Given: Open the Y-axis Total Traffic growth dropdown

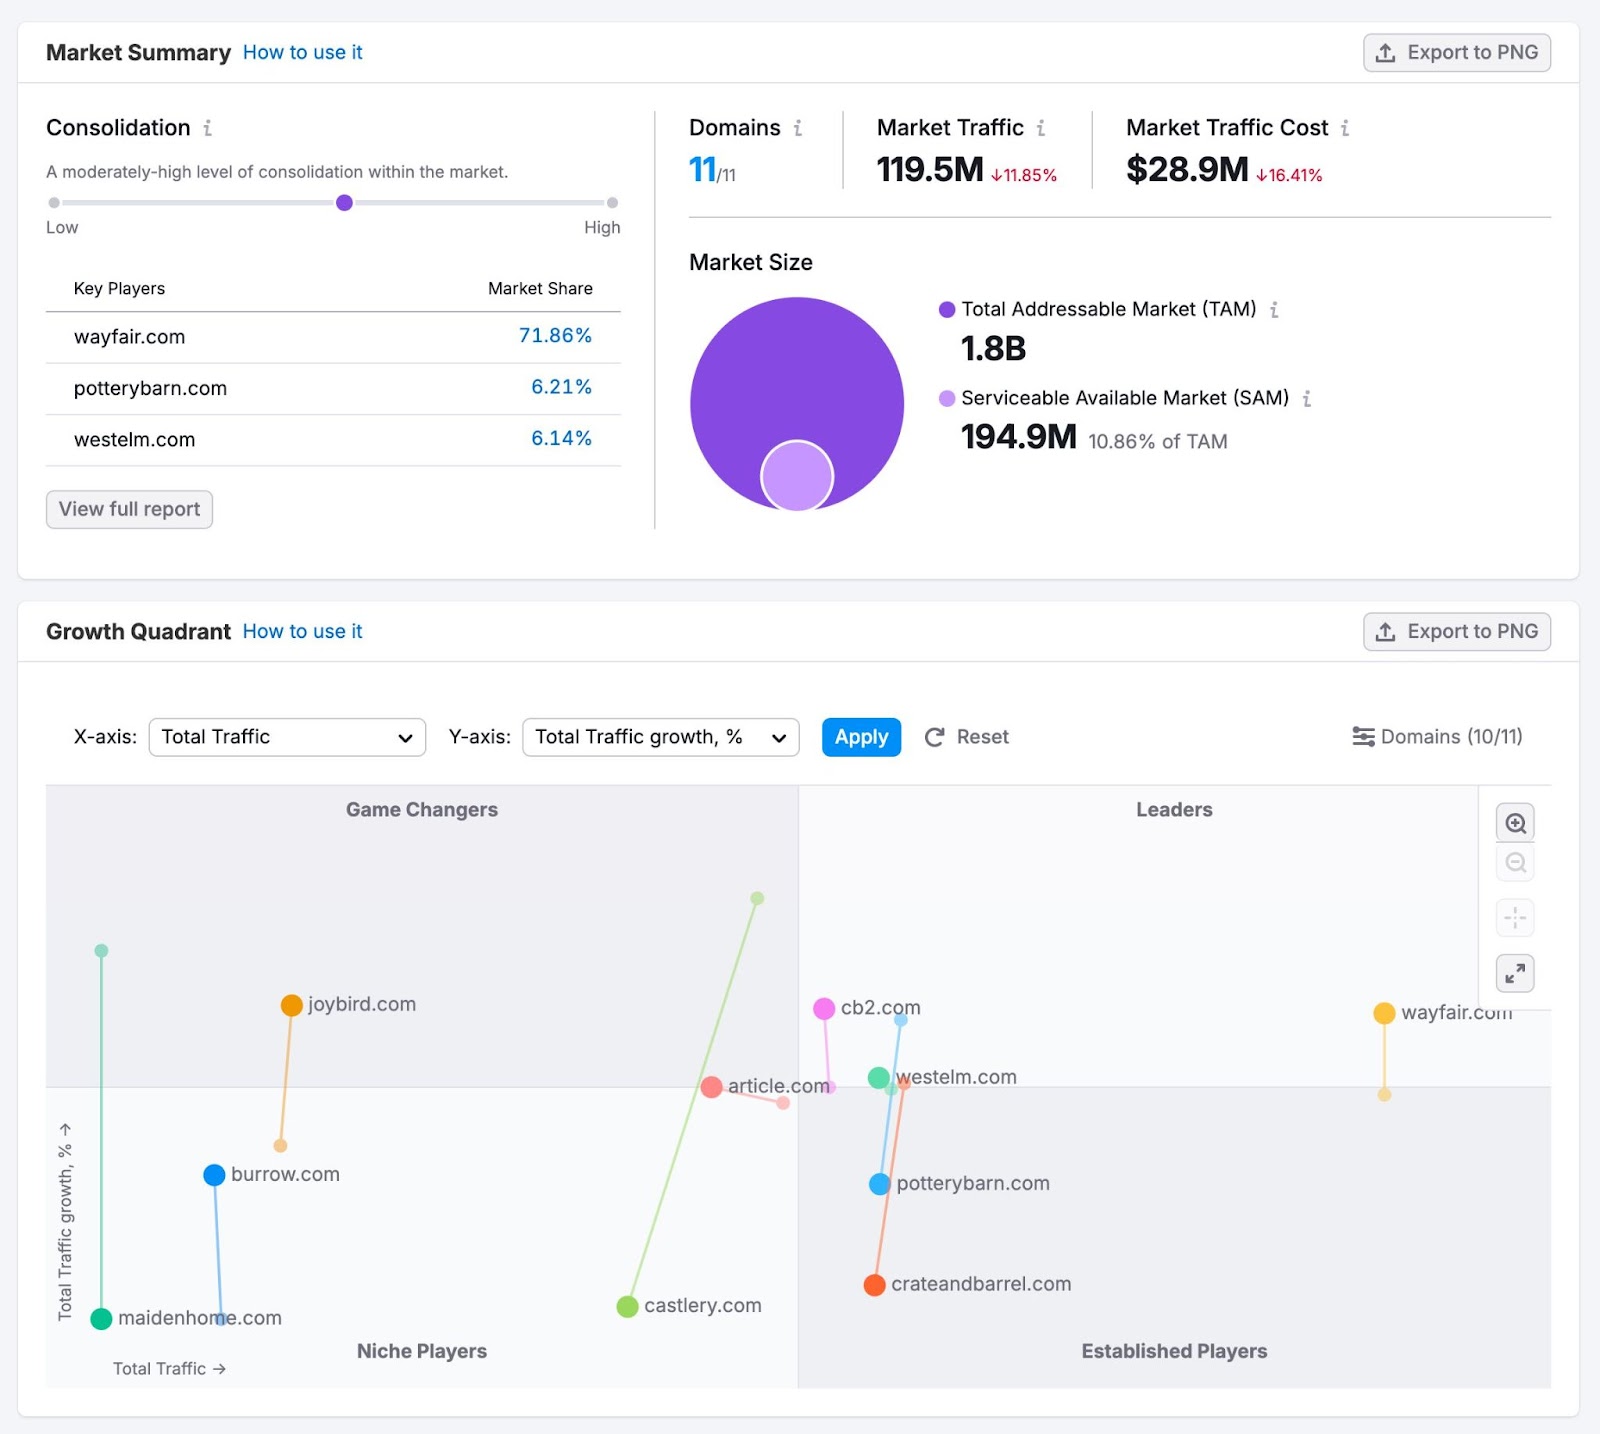Looking at the screenshot, I should click(660, 737).
